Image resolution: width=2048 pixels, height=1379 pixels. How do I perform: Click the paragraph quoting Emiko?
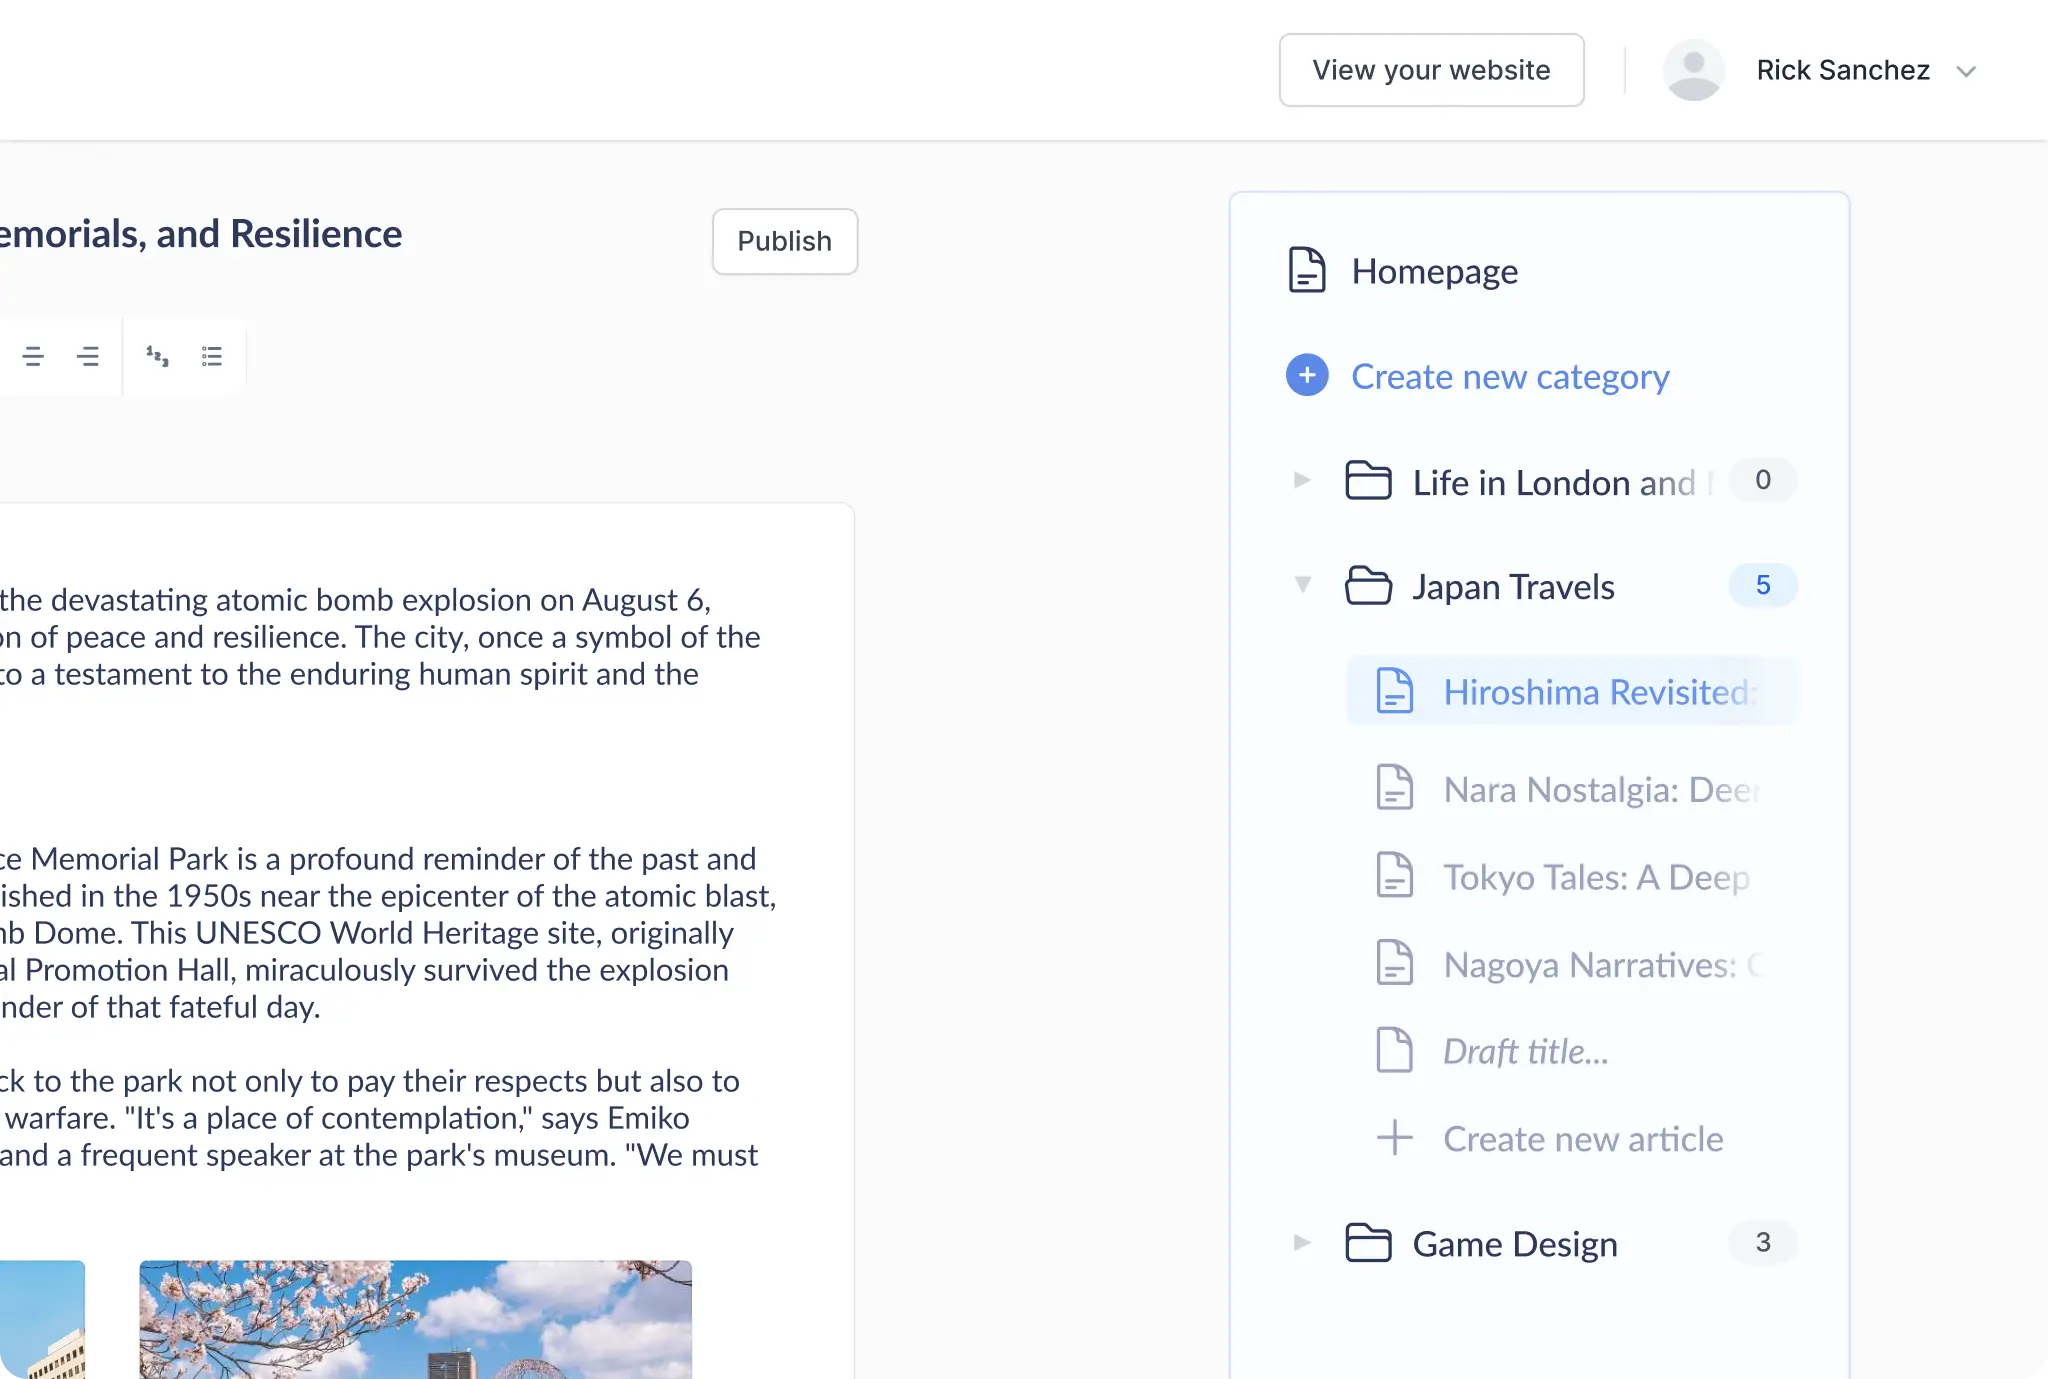click(x=379, y=1118)
